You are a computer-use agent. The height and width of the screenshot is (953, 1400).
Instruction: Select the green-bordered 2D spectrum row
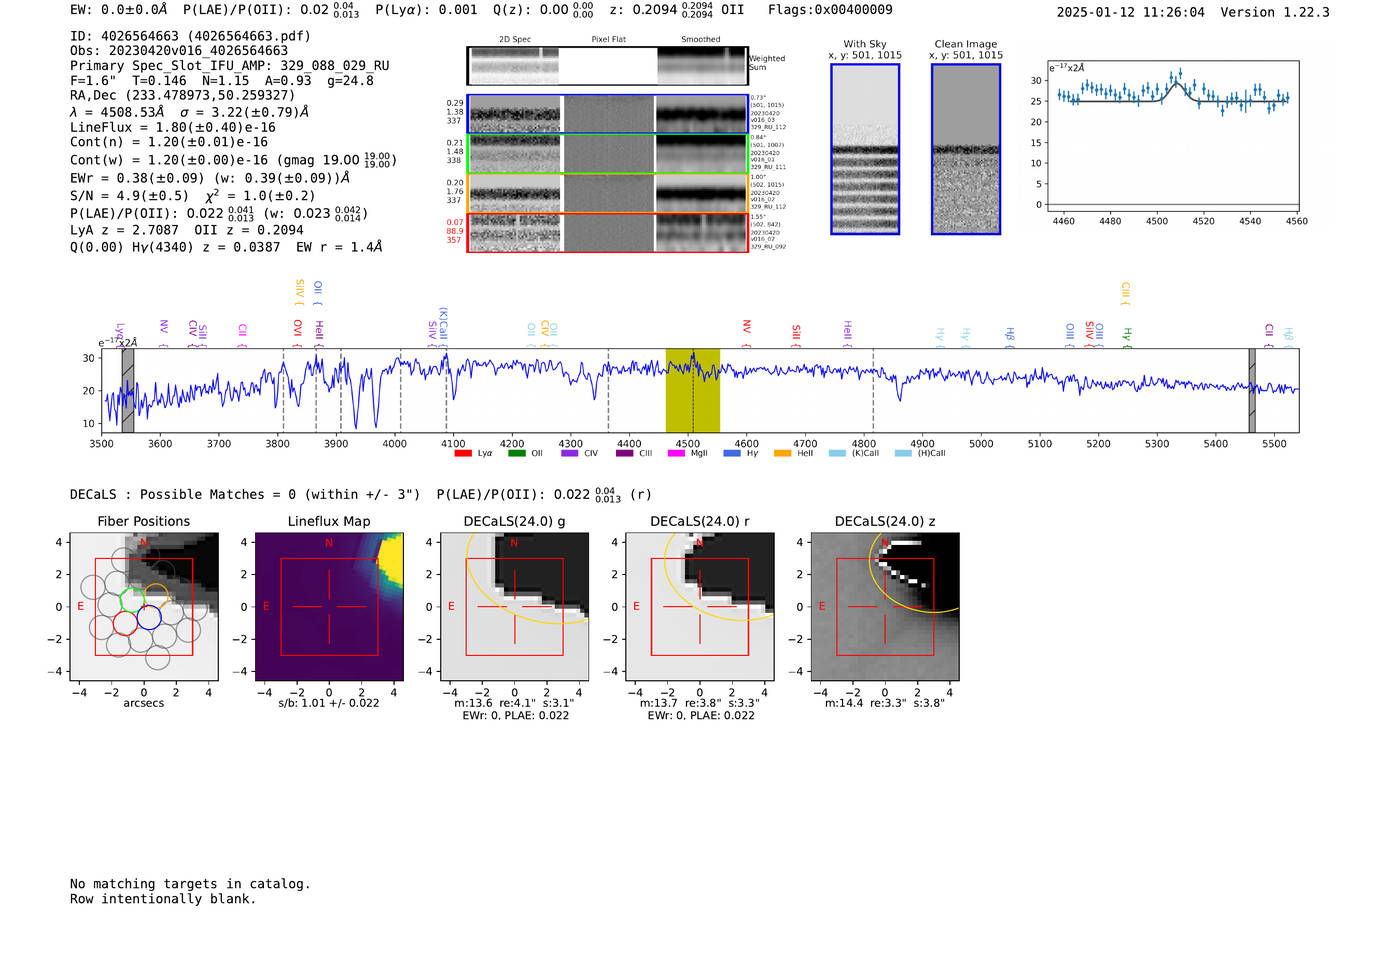(x=607, y=154)
